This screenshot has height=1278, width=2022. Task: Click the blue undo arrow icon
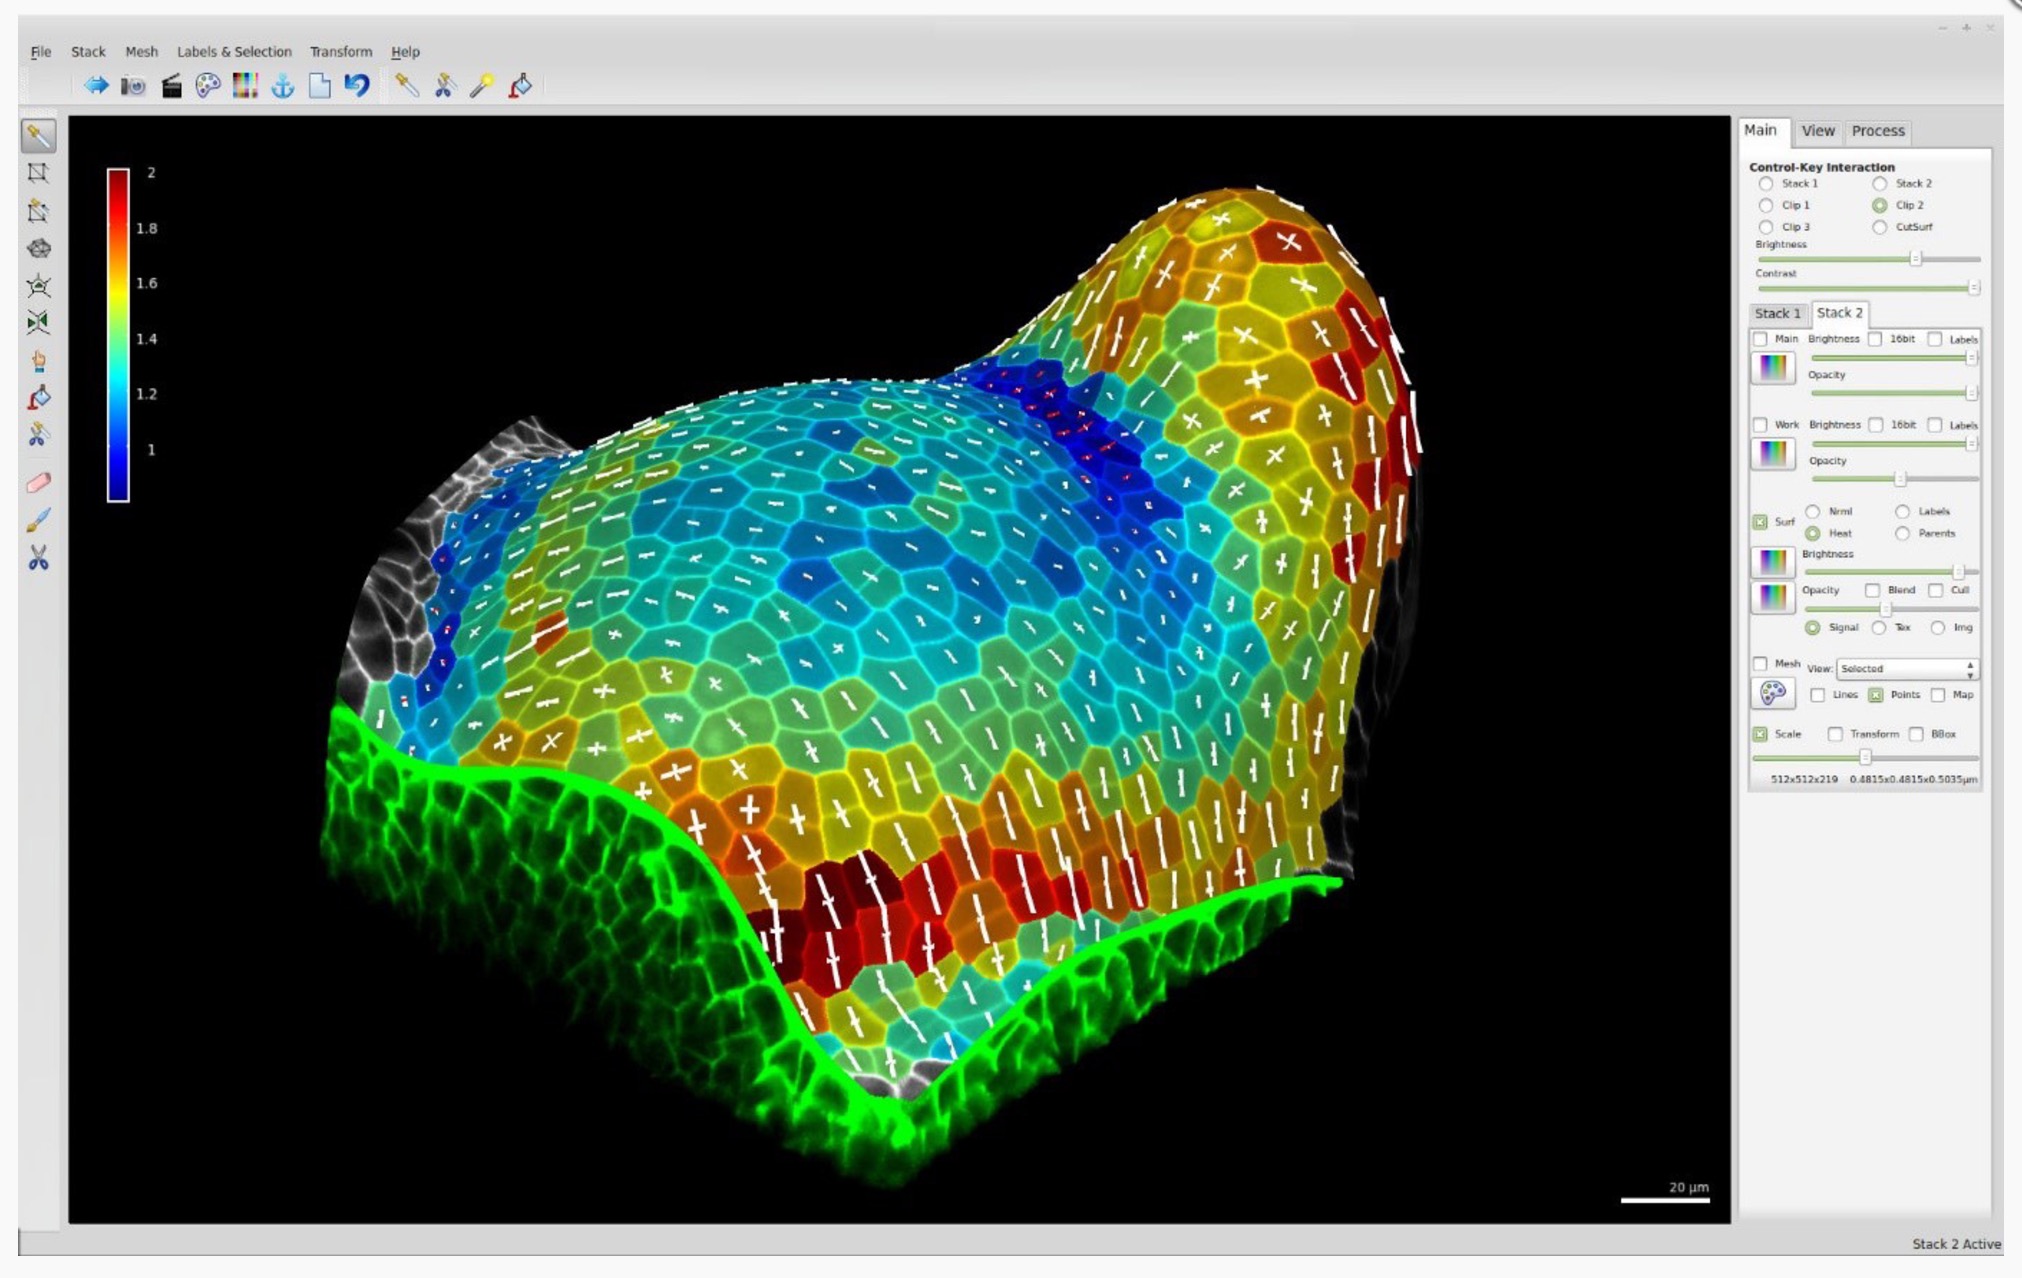[x=357, y=86]
